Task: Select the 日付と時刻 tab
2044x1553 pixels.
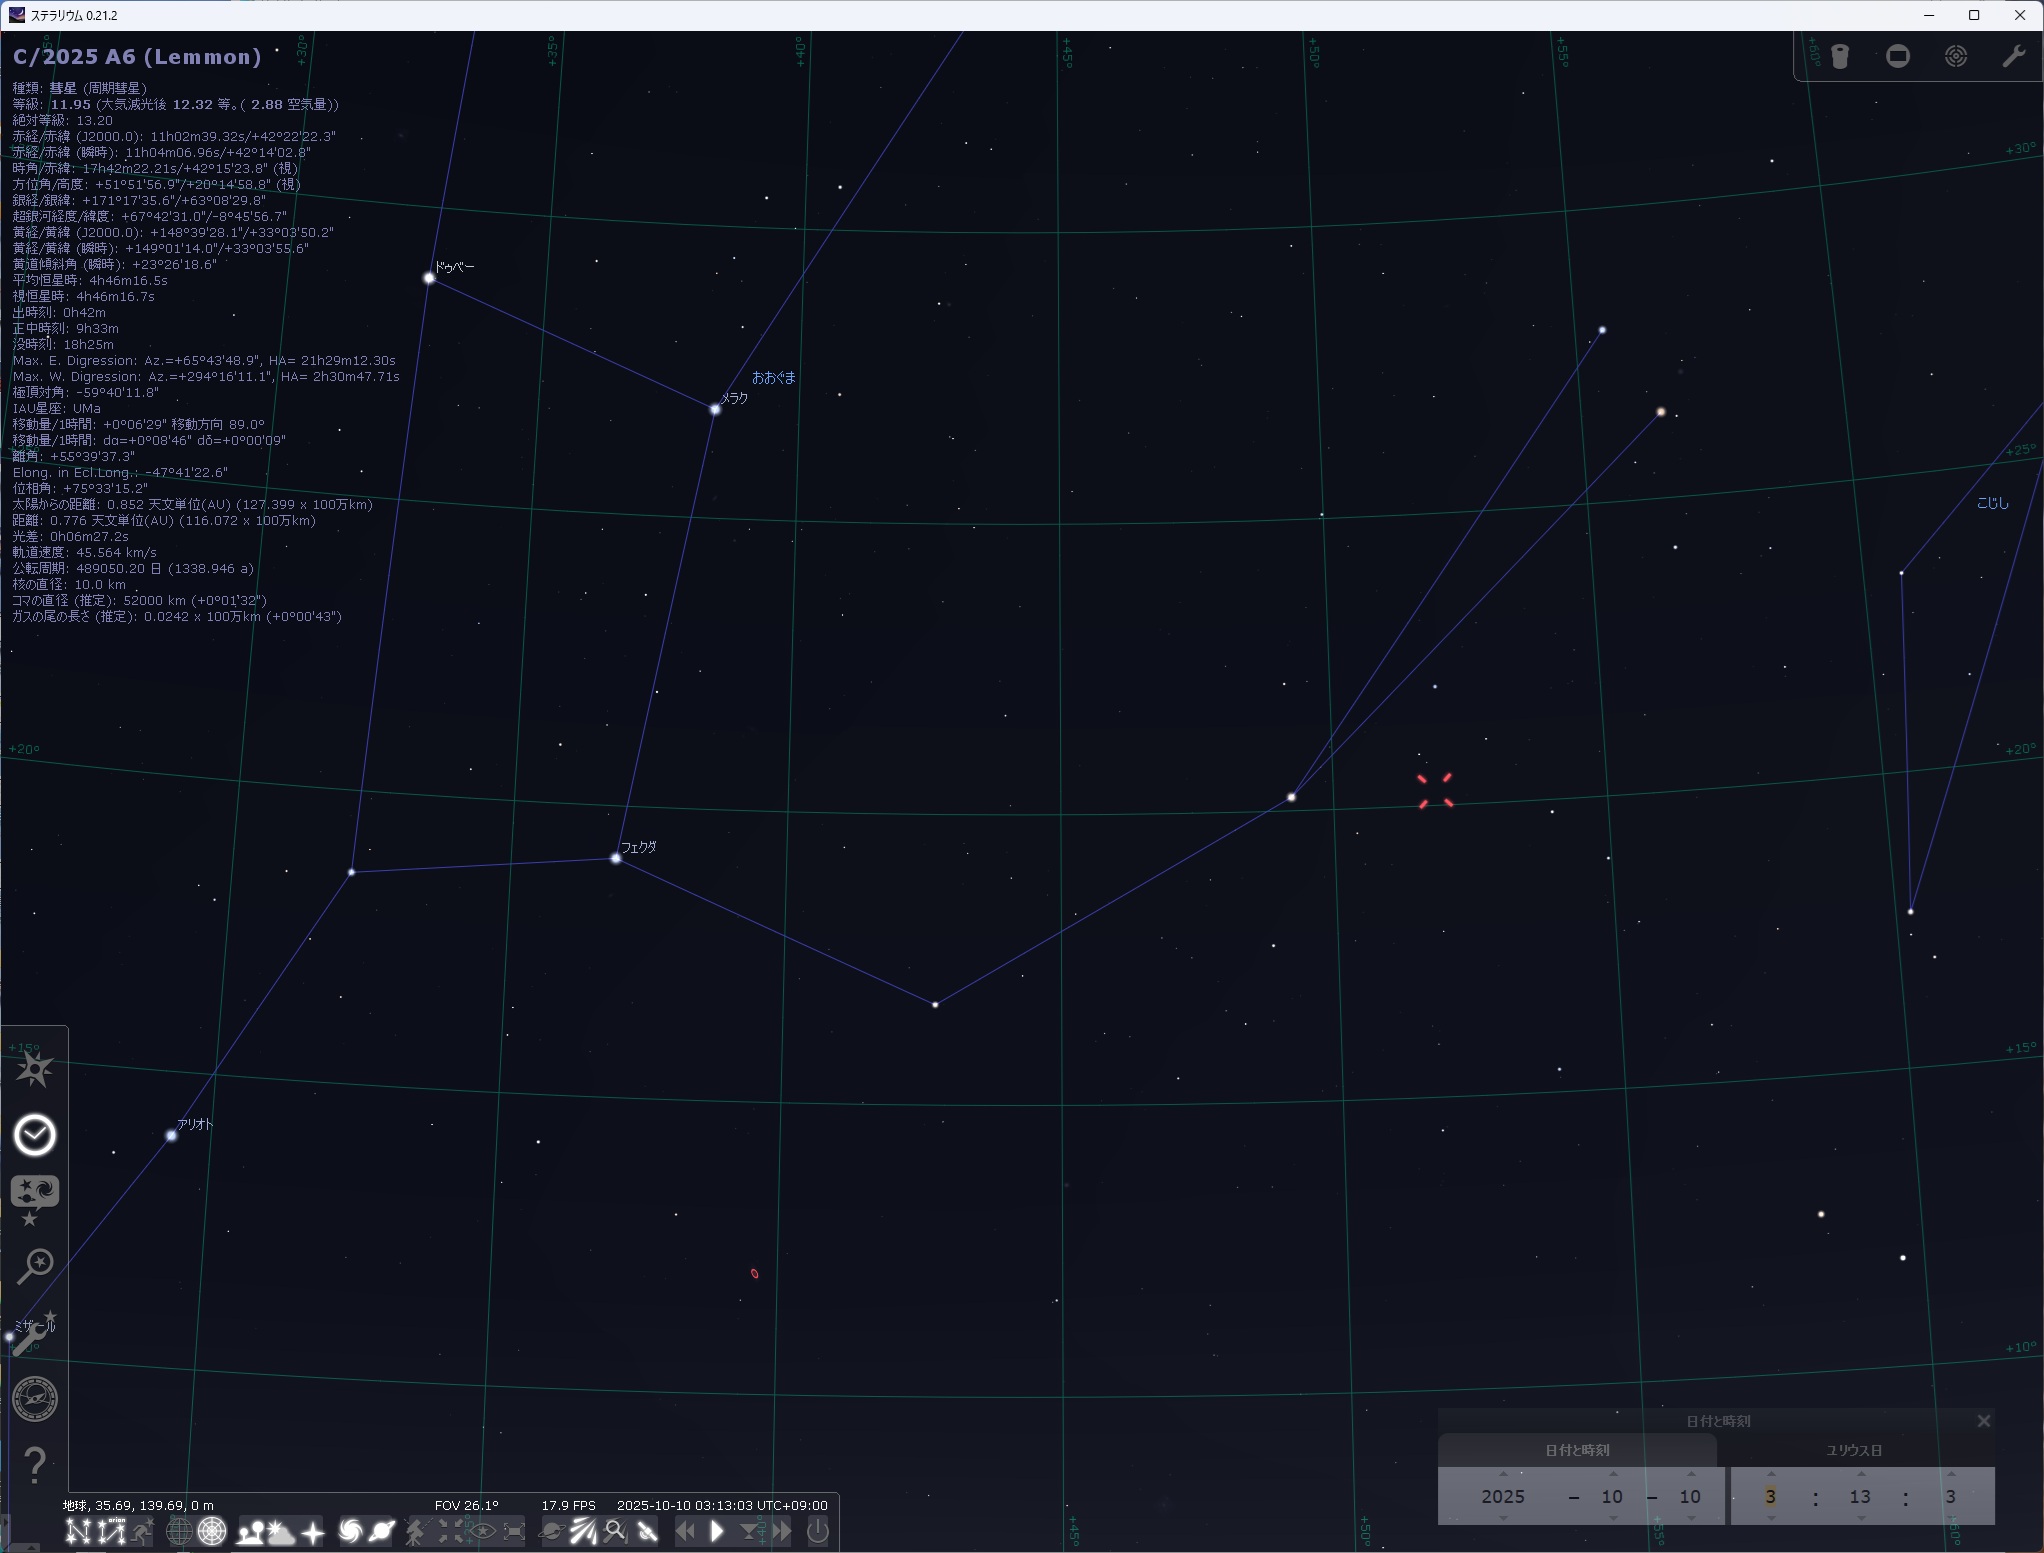Action: [1577, 1450]
